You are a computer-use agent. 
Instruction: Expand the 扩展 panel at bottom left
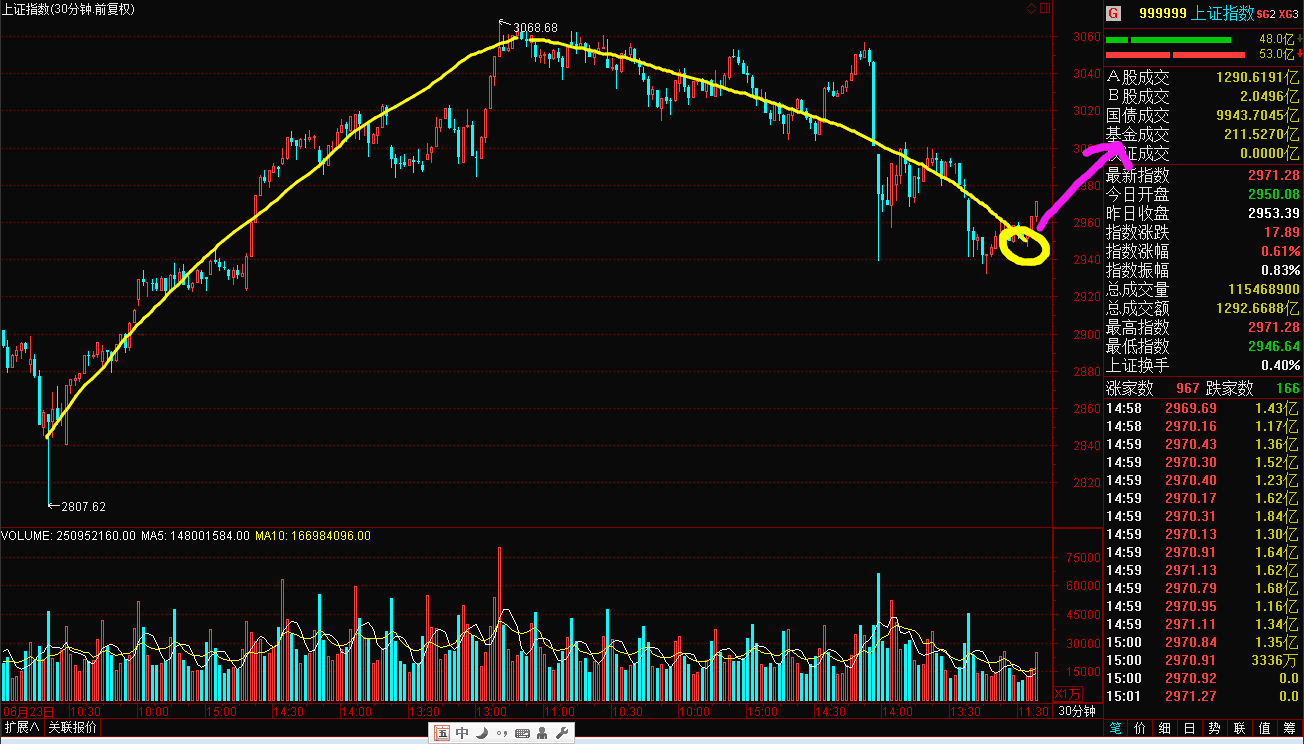point(21,727)
